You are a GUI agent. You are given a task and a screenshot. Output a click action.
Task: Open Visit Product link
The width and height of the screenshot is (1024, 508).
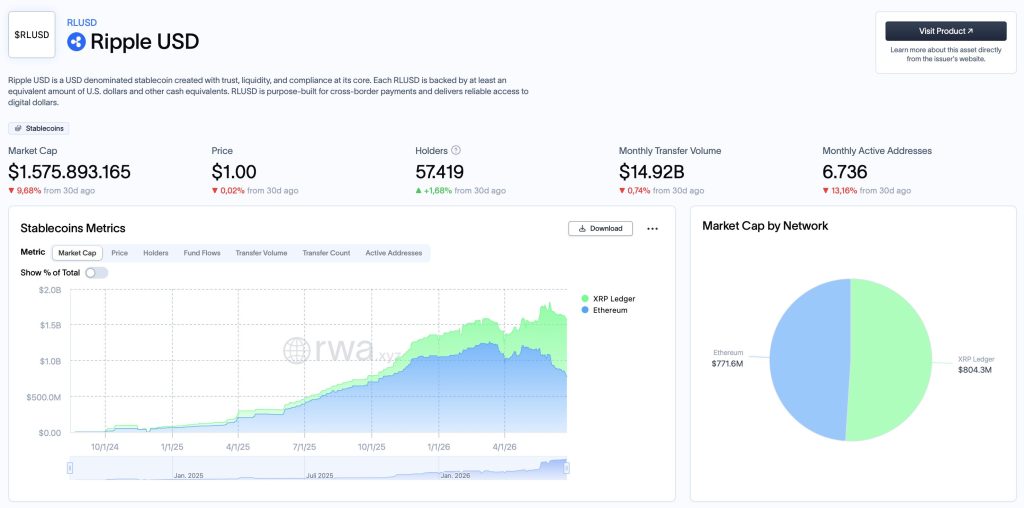tap(946, 31)
